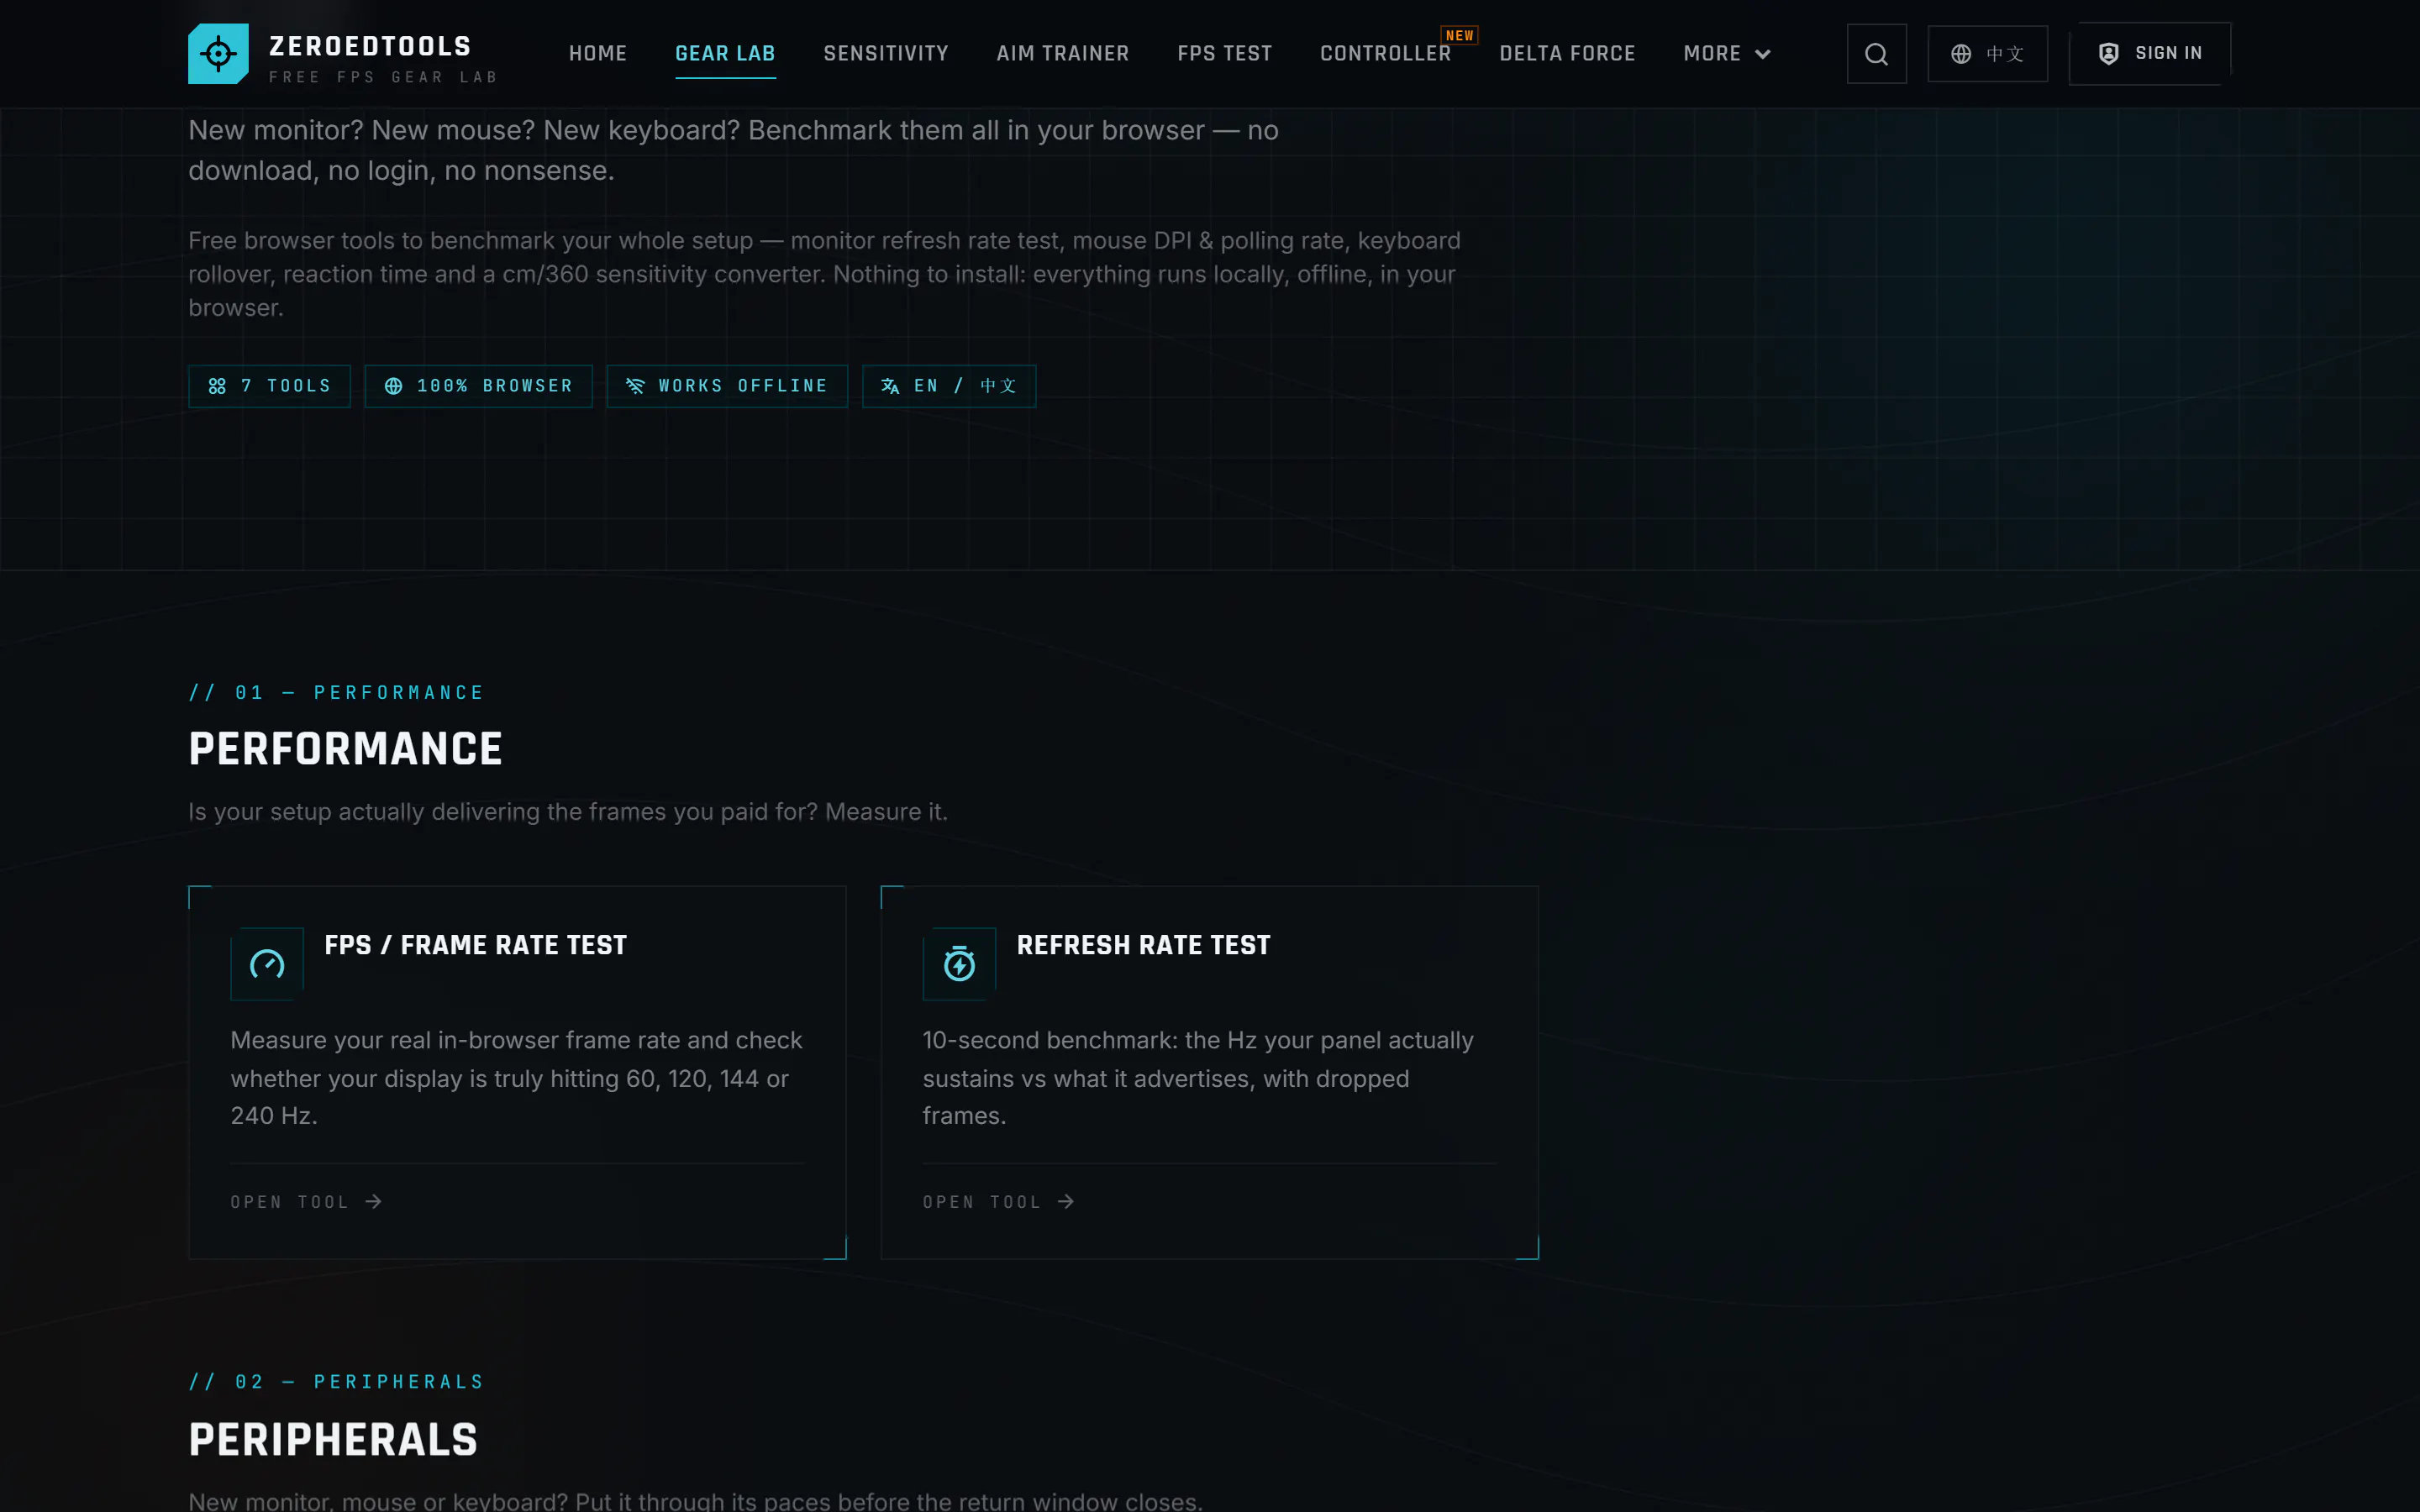The height and width of the screenshot is (1512, 2420).
Task: Click the grid icon in 7 Tools badge
Action: (x=217, y=386)
